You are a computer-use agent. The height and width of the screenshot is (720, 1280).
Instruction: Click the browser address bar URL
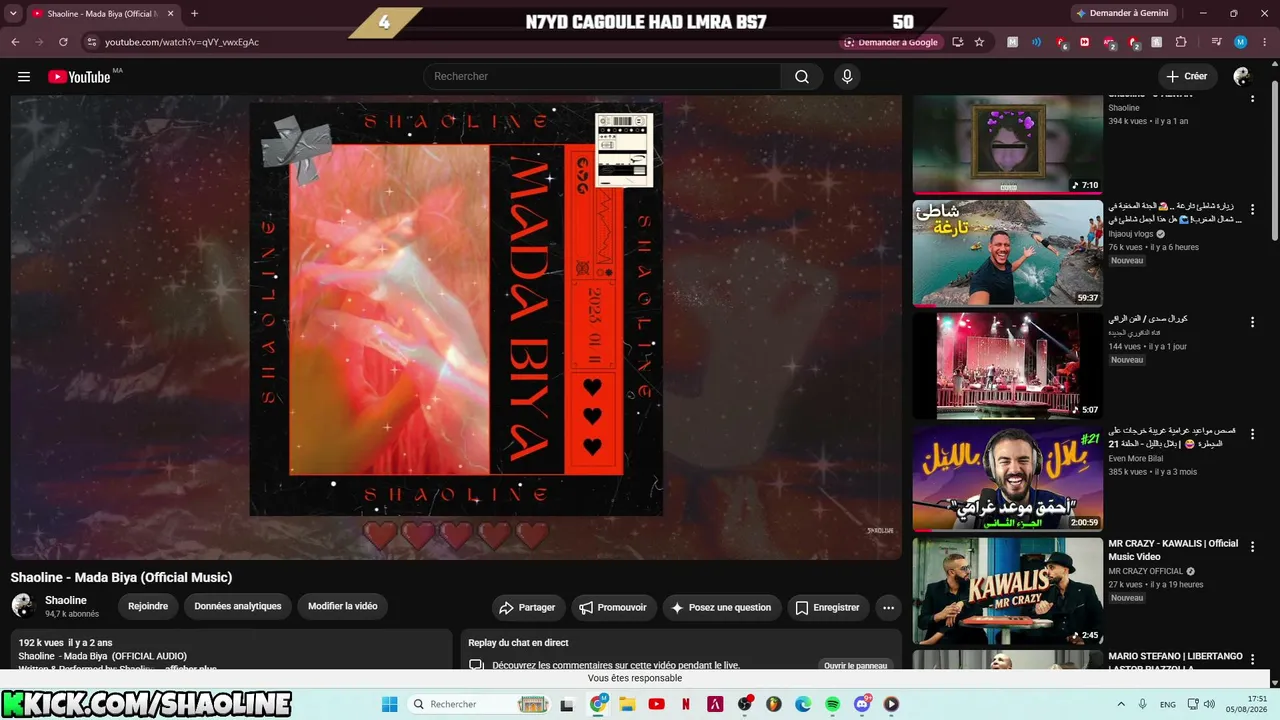click(182, 42)
